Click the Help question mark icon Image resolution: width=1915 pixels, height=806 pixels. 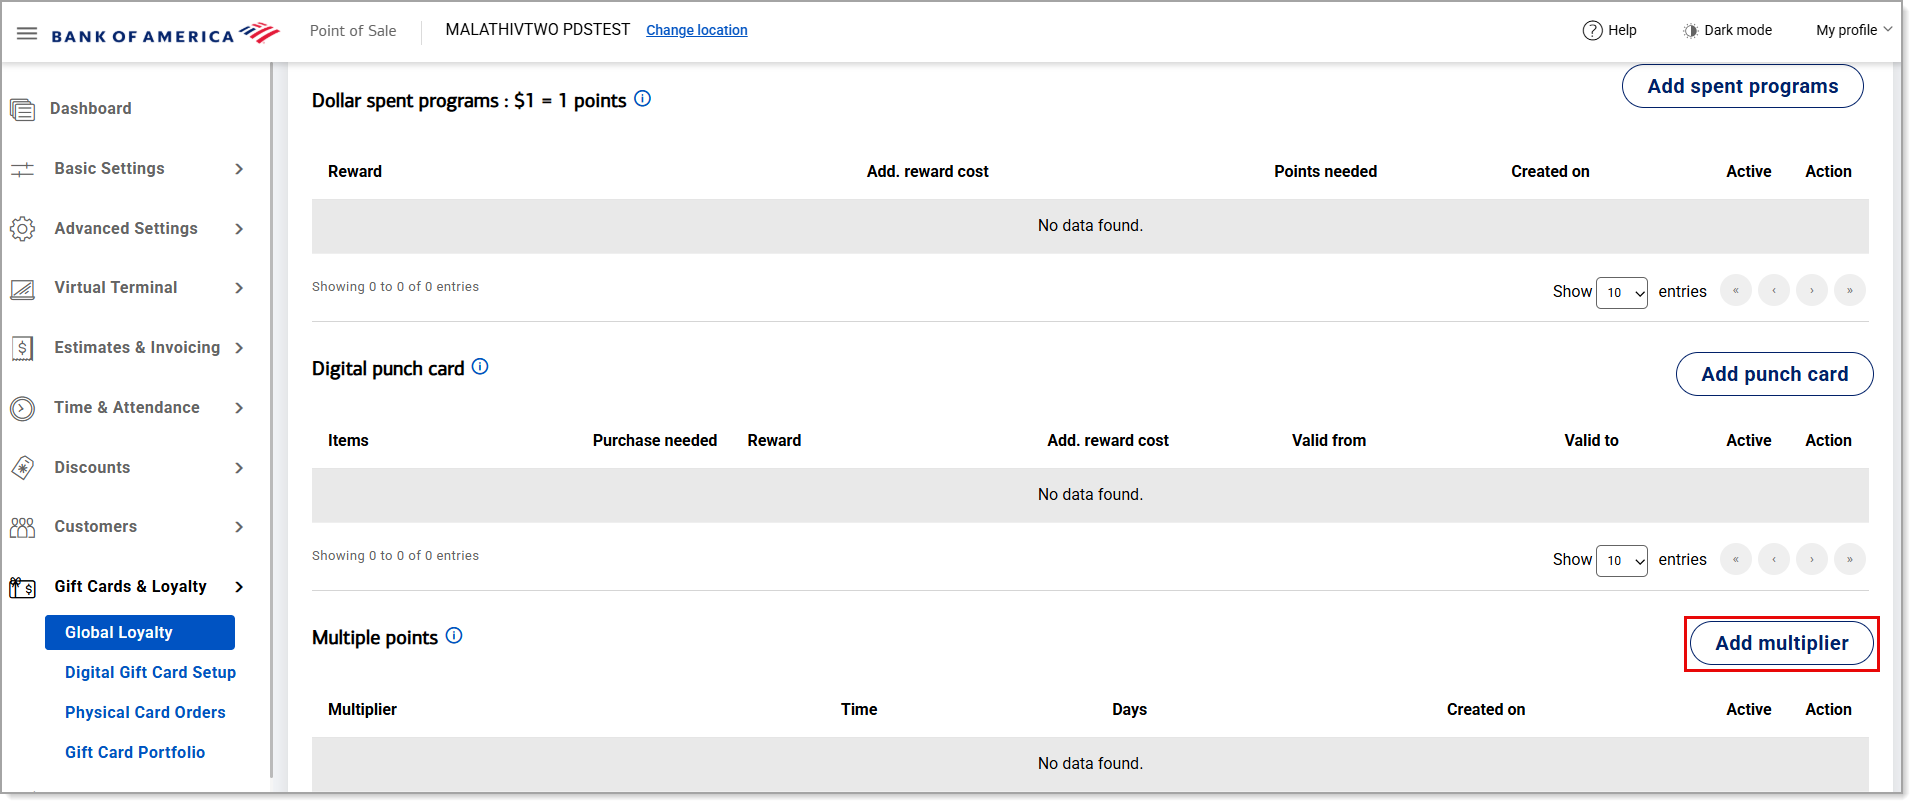1592,30
